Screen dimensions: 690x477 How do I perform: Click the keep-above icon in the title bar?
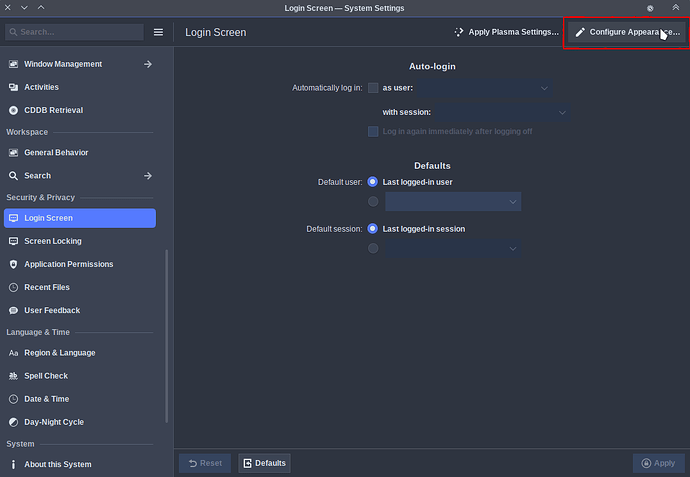tap(675, 7)
